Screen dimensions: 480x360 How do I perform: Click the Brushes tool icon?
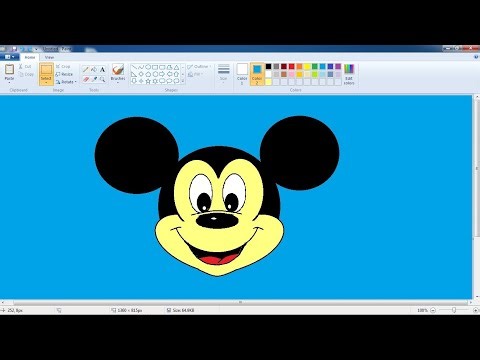(x=118, y=70)
